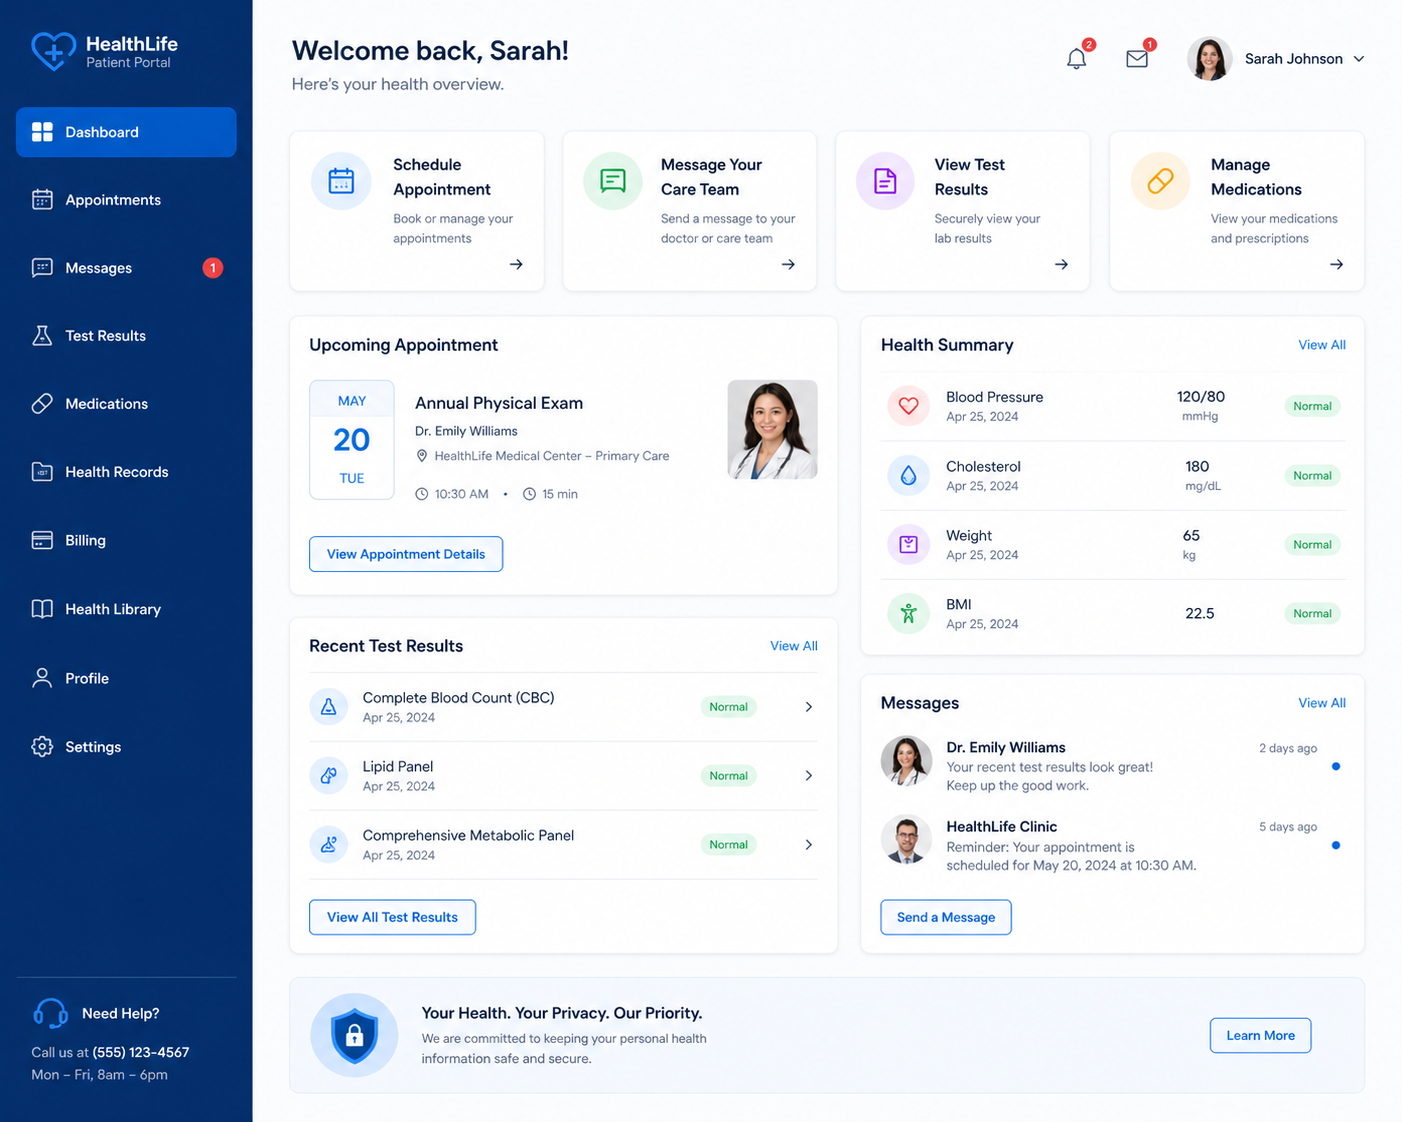The image size is (1402, 1122).
Task: Open the notifications bell icon
Action: [x=1076, y=59]
